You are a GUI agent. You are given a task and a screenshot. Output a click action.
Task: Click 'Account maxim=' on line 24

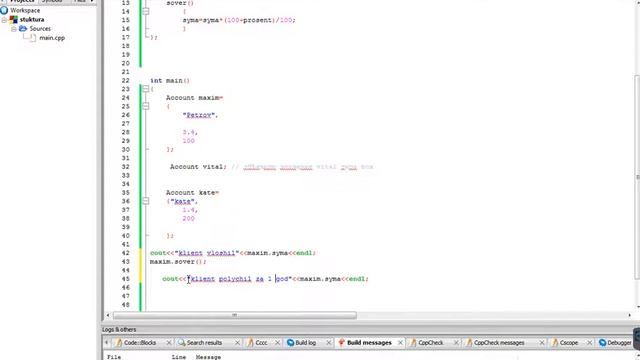(x=195, y=98)
